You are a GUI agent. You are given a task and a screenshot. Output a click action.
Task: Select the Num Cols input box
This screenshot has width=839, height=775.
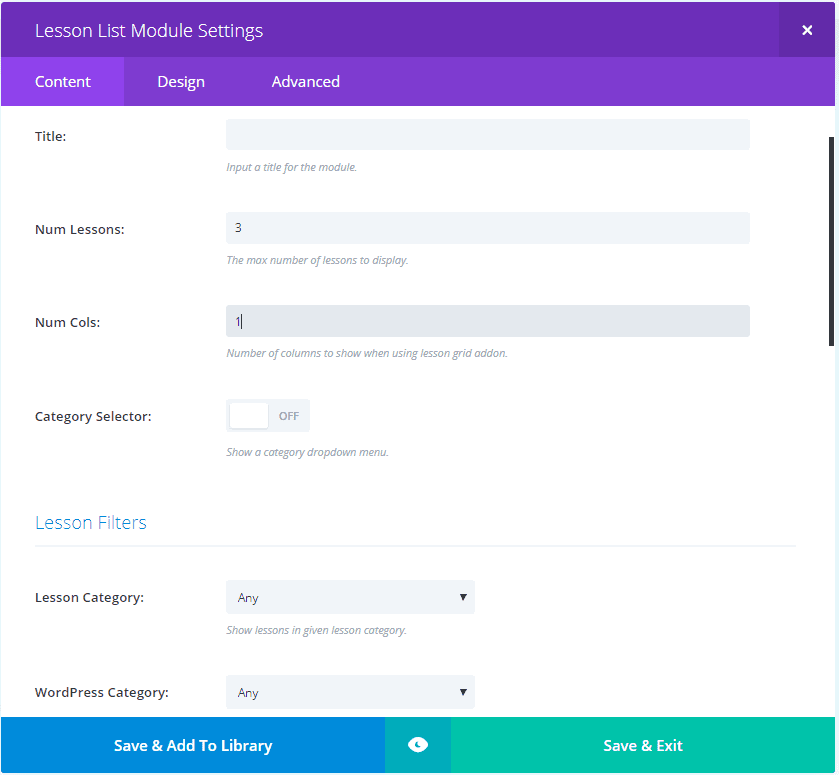tap(487, 321)
